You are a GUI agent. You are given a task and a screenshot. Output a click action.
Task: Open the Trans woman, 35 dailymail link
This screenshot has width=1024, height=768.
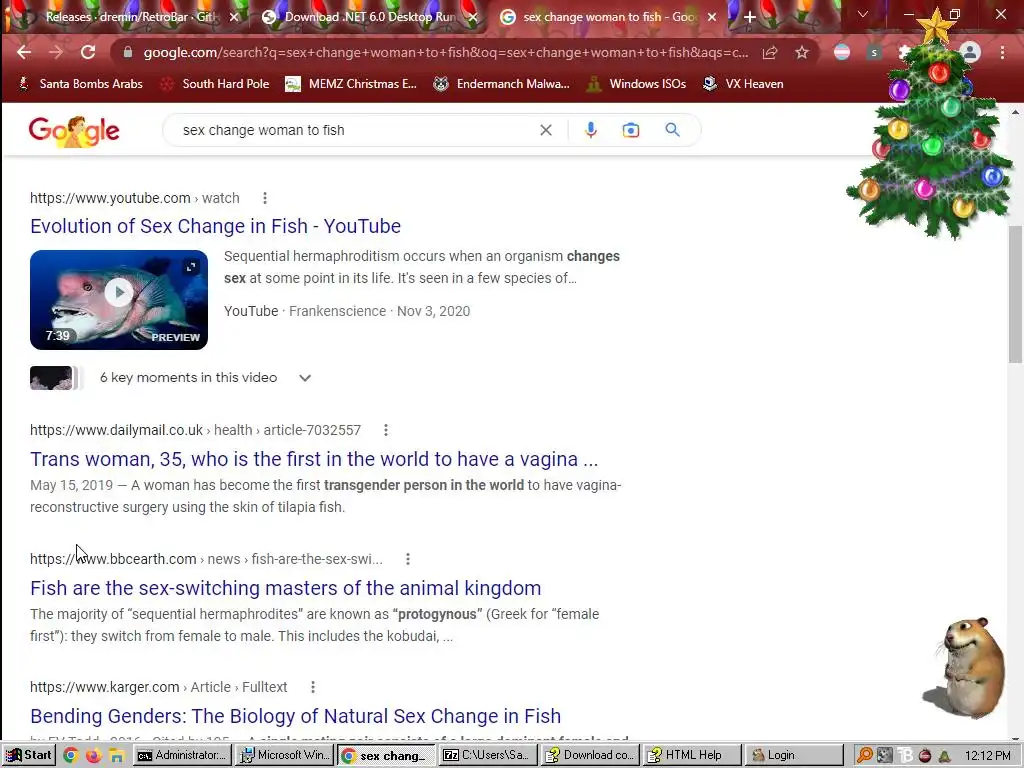(314, 459)
